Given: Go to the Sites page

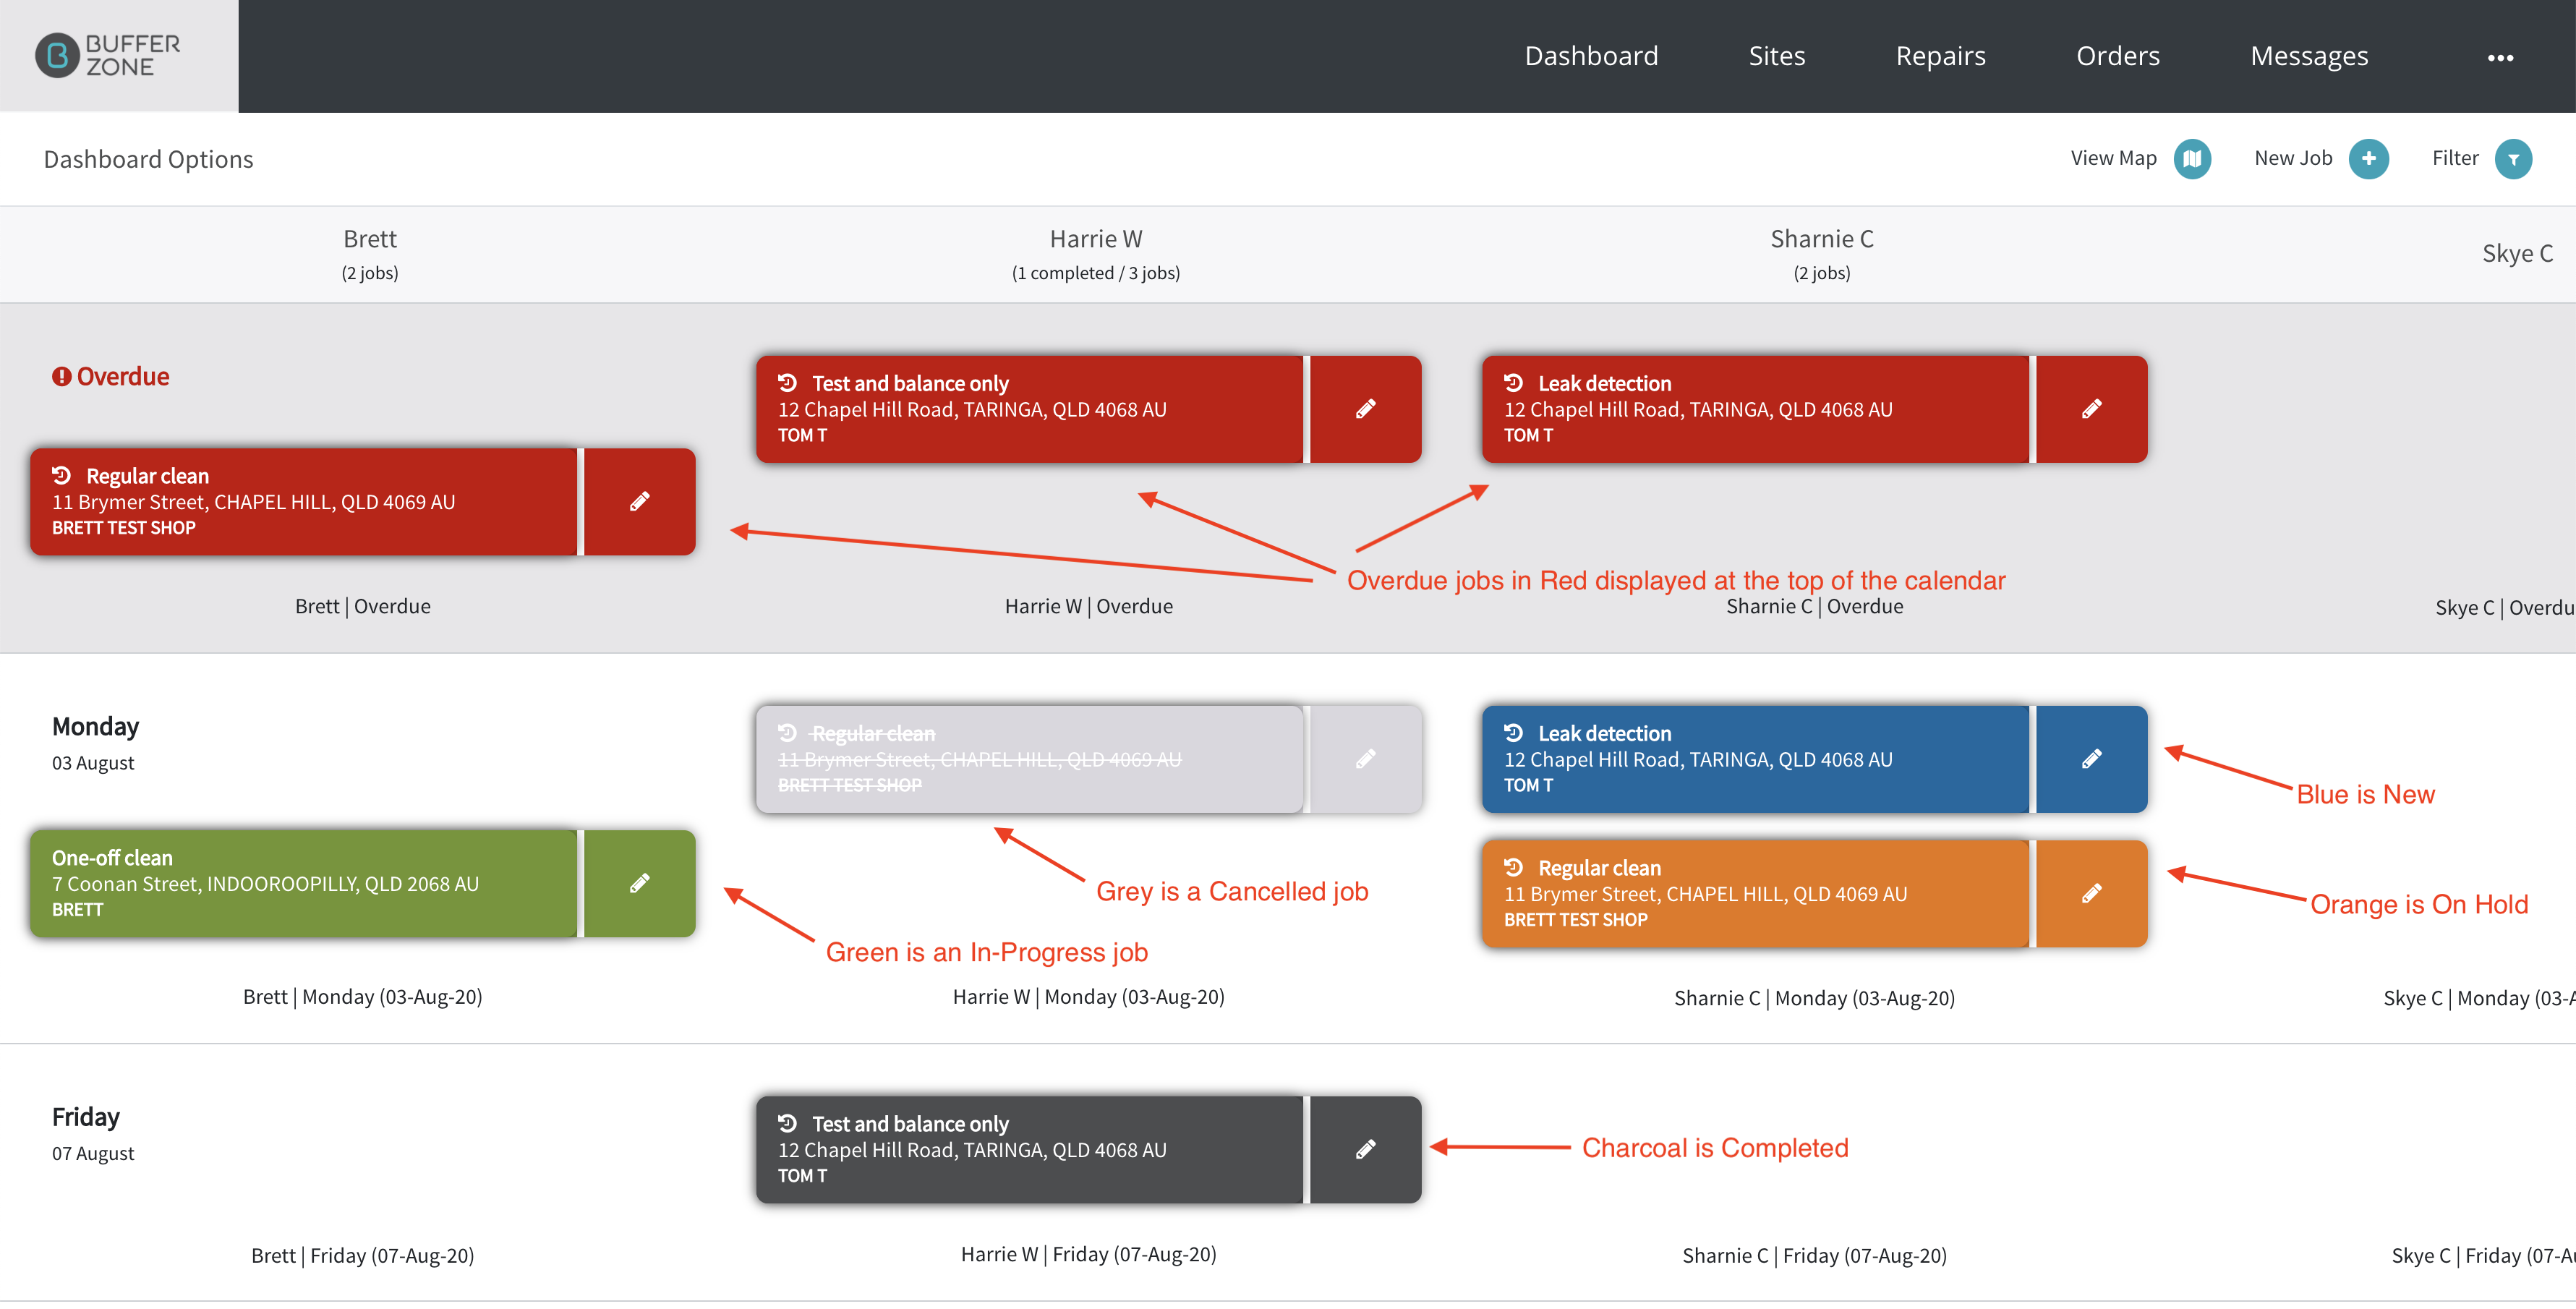Looking at the screenshot, I should pos(1776,56).
